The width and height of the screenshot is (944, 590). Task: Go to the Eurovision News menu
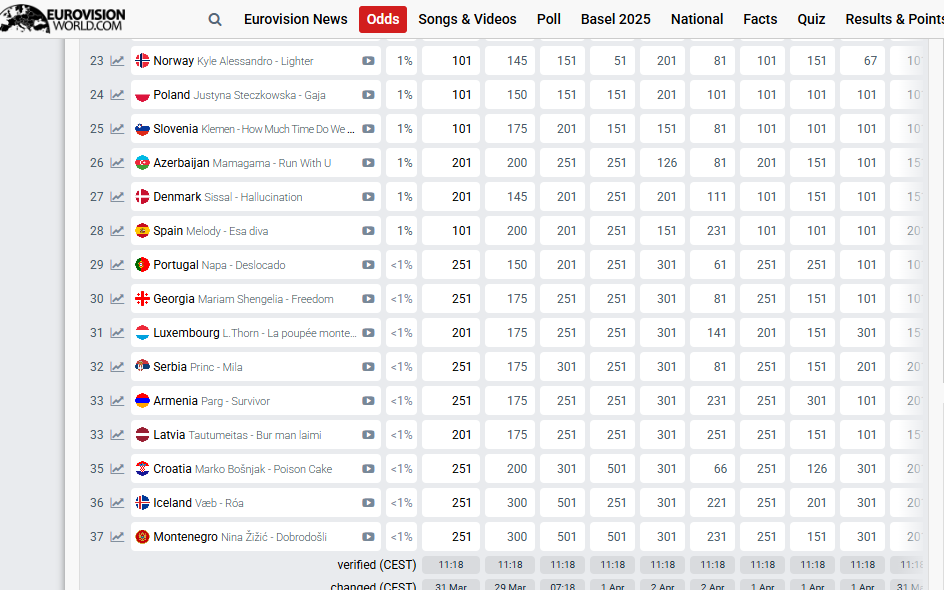(x=296, y=19)
